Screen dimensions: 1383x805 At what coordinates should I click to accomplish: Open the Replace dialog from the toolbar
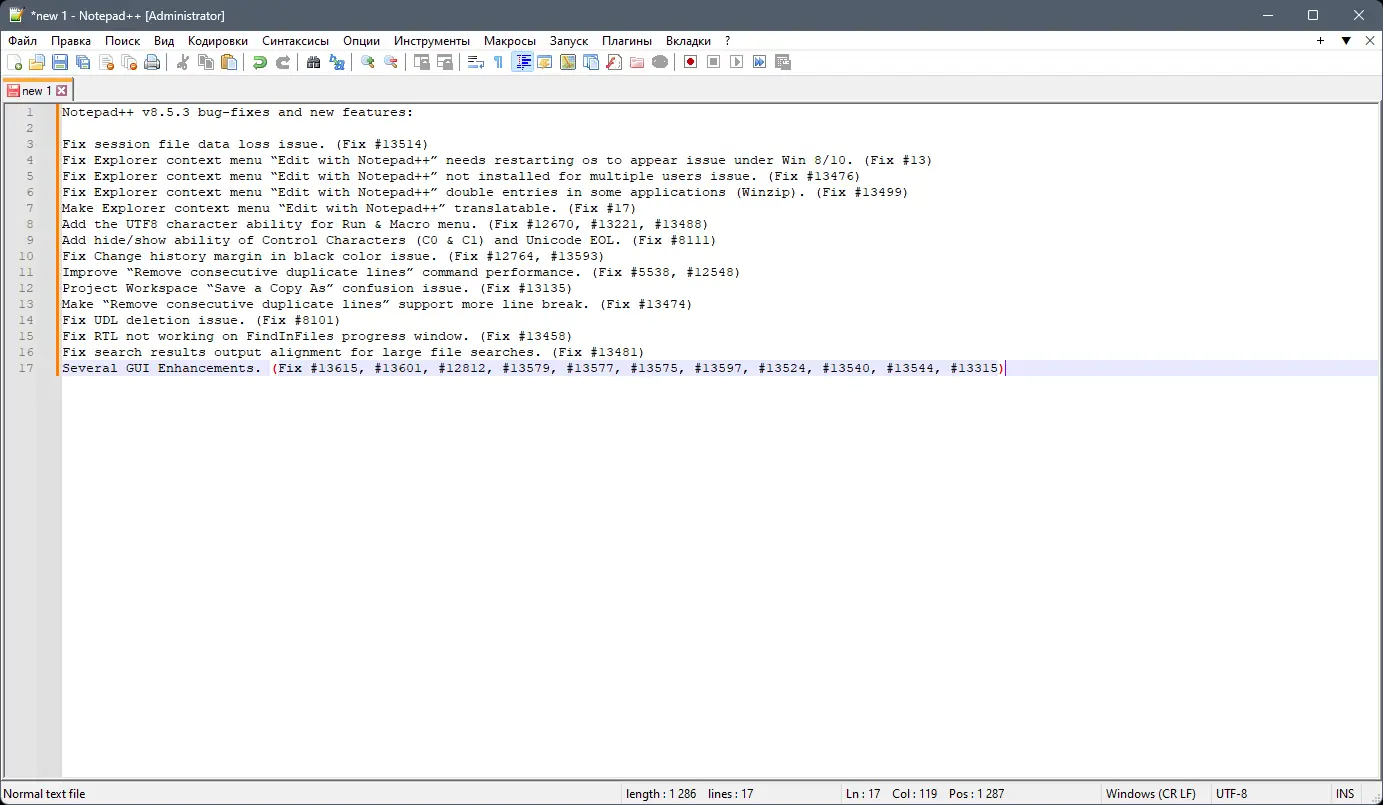coord(337,62)
